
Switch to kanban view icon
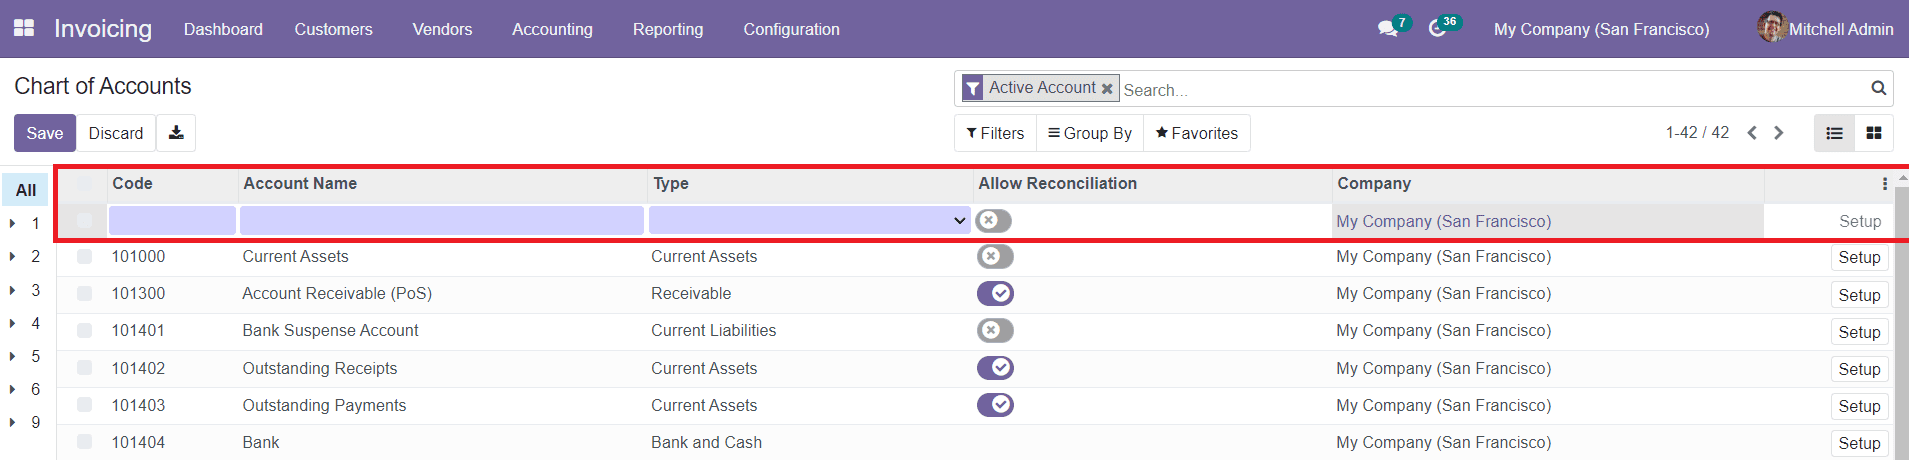1874,133
